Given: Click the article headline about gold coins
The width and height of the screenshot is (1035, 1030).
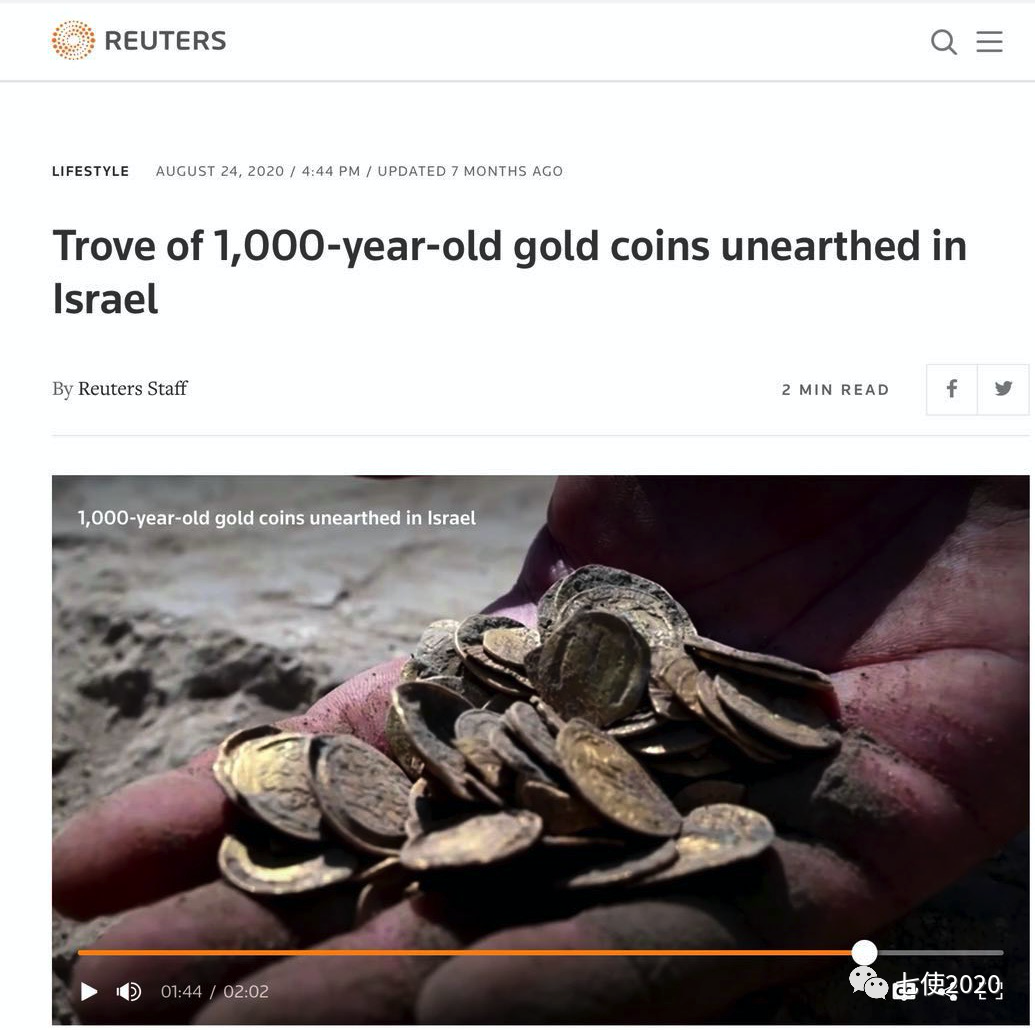Looking at the screenshot, I should (x=509, y=272).
